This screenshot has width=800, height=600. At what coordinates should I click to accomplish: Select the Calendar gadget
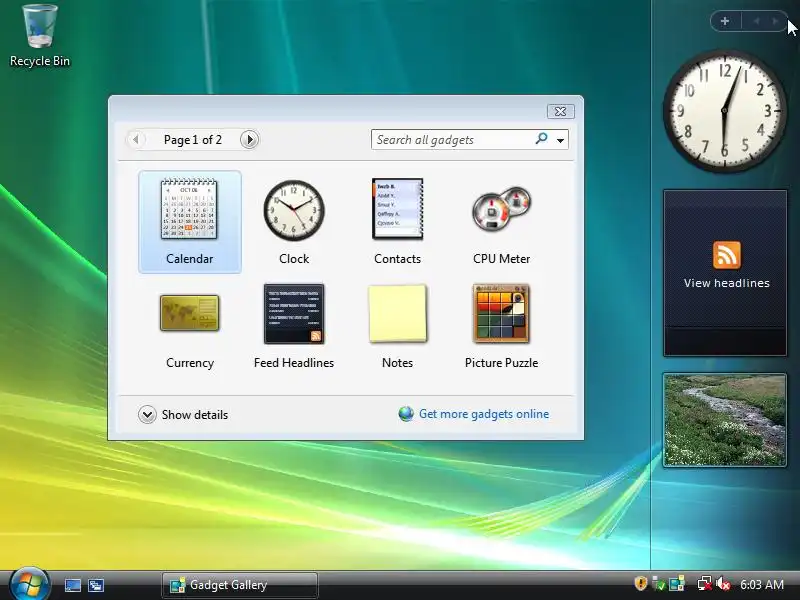(189, 222)
